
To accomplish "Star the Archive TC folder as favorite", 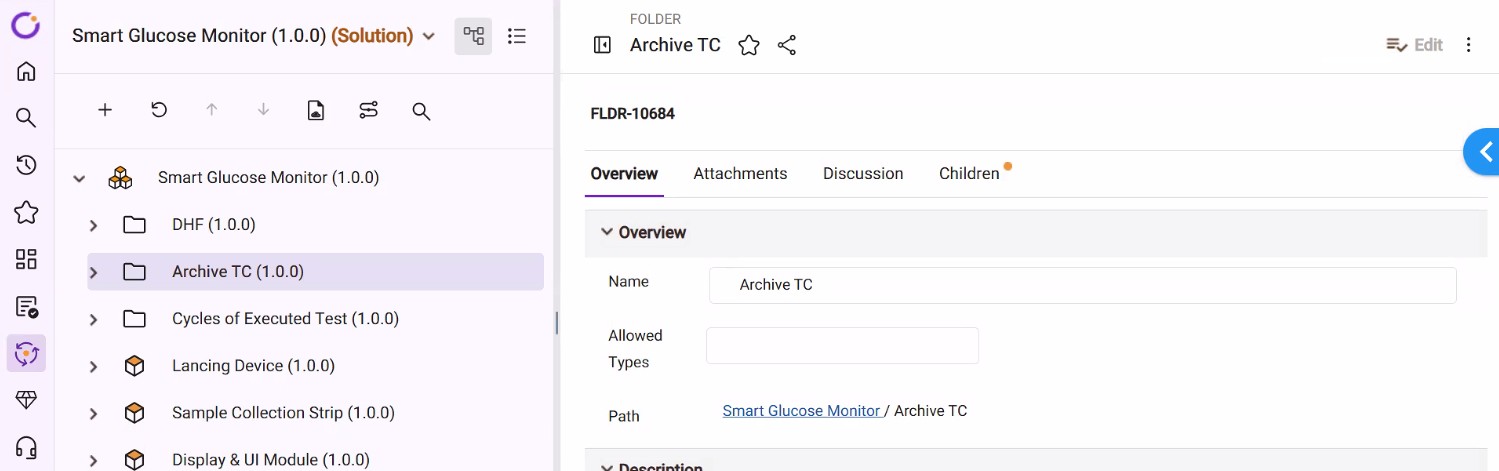I will tap(749, 45).
